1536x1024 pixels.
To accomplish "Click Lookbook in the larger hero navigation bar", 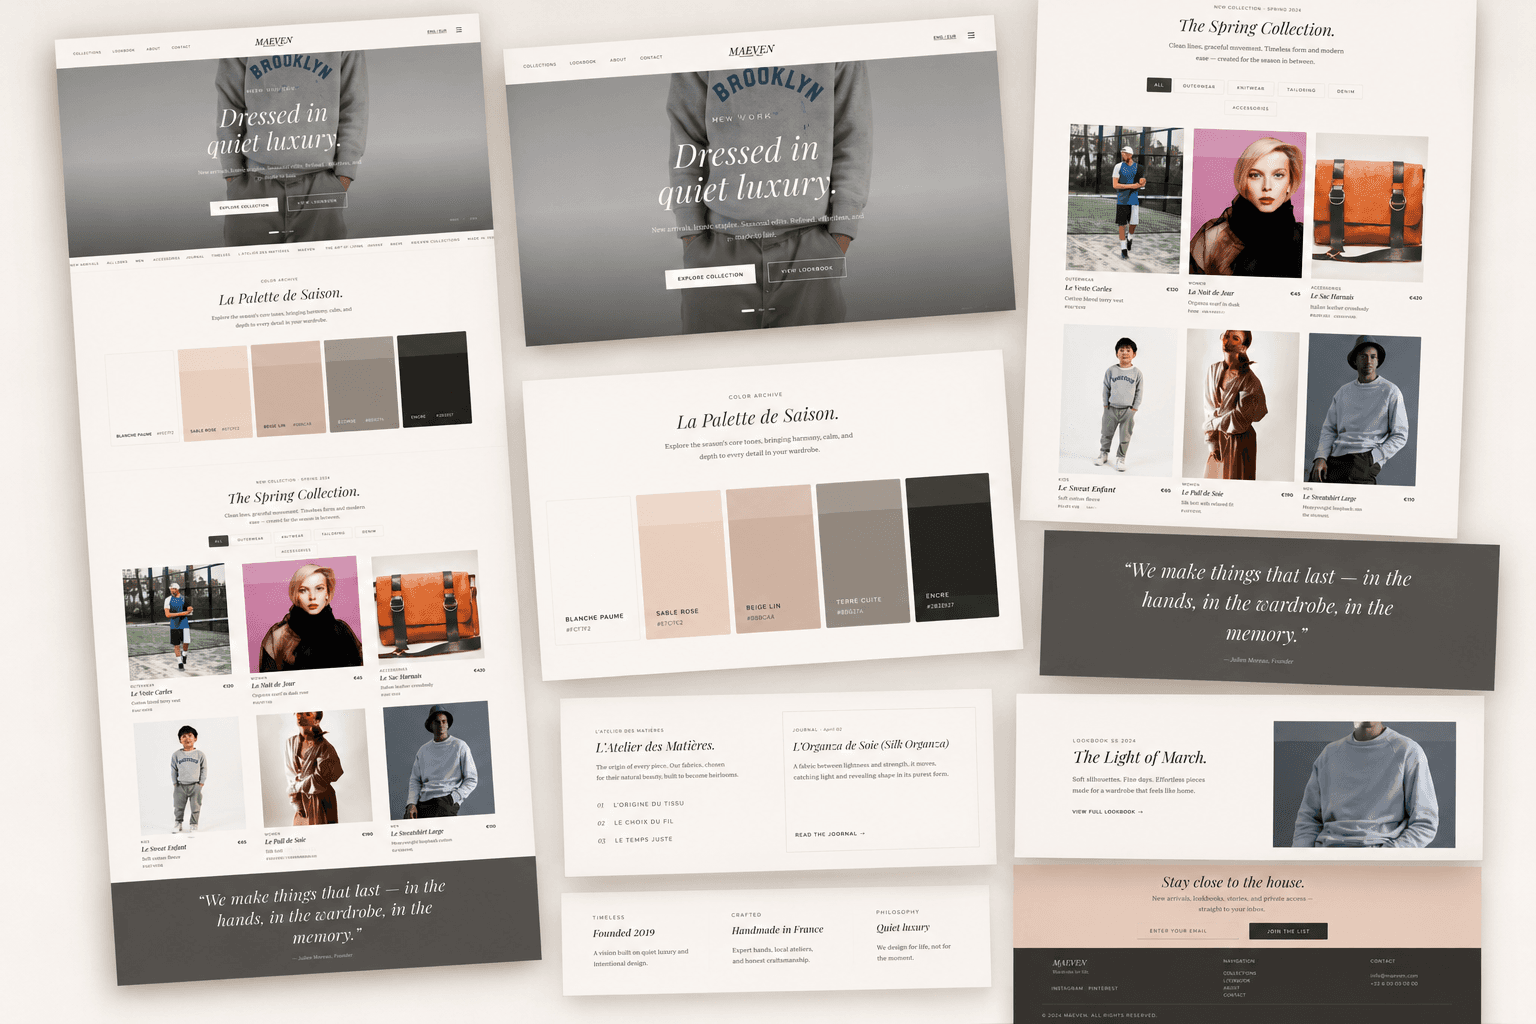I will tap(583, 62).
